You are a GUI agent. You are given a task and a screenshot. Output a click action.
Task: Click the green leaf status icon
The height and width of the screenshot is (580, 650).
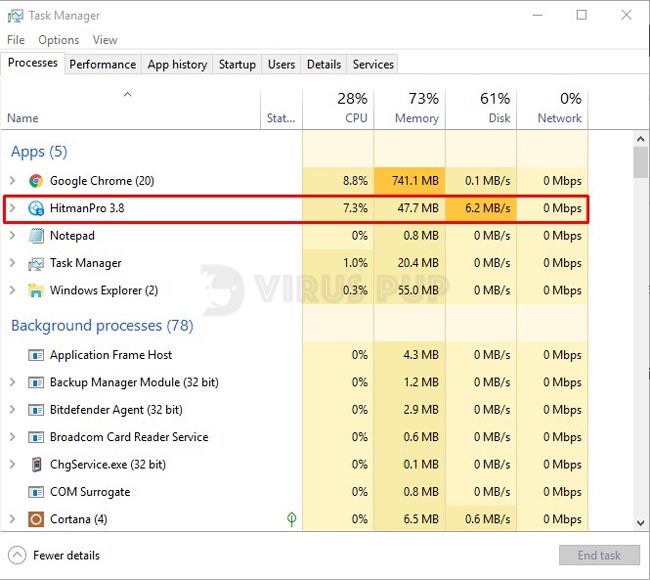tap(291, 519)
